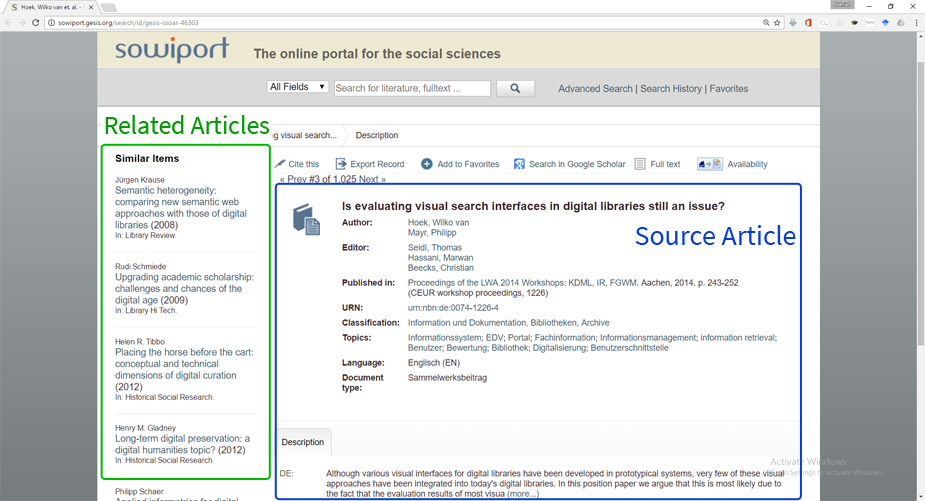
Task: Go to Prev record link
Action: click(x=293, y=179)
